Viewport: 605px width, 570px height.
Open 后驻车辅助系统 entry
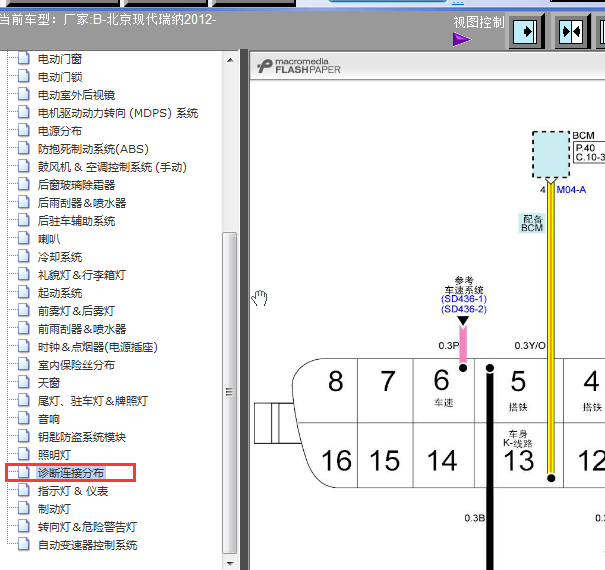click(76, 221)
